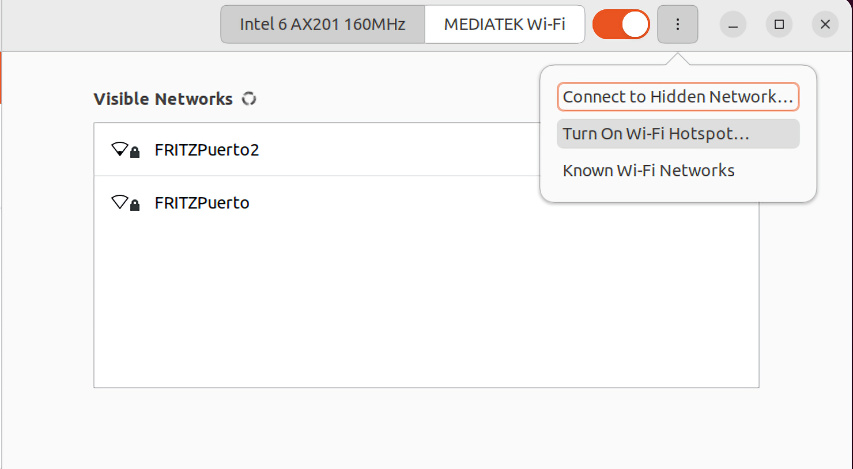Maximize the Wi-Fi settings window
The height and width of the screenshot is (469, 853).
point(779,24)
